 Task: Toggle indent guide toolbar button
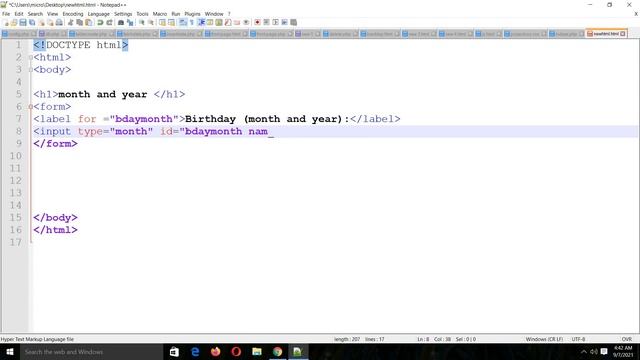(201, 22)
